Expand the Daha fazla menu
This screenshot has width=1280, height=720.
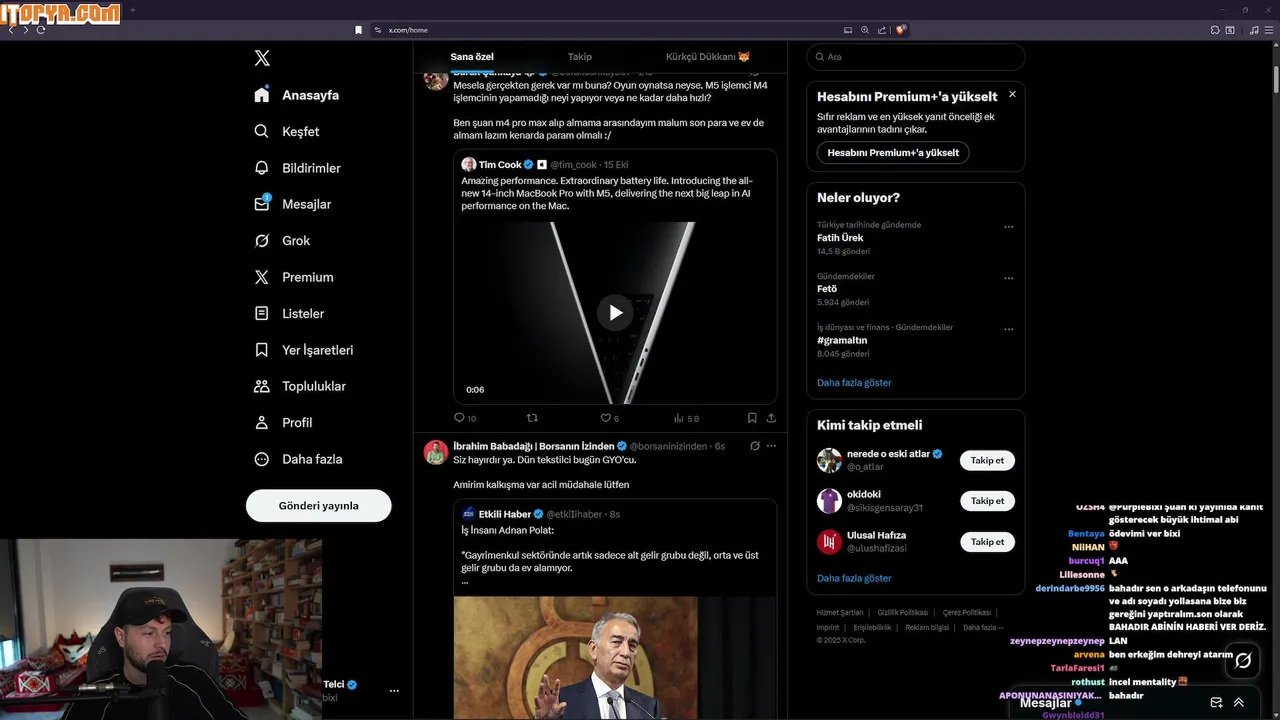pos(297,459)
